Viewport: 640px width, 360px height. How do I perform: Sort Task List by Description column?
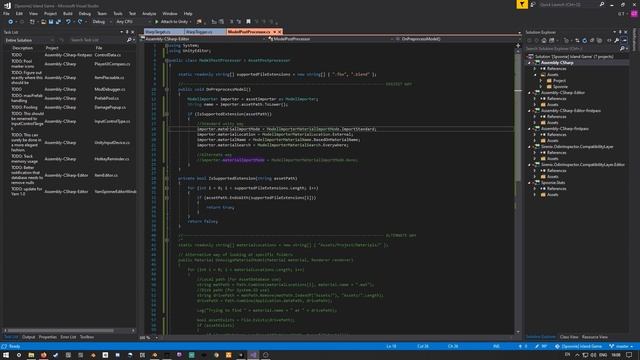click(x=22, y=48)
